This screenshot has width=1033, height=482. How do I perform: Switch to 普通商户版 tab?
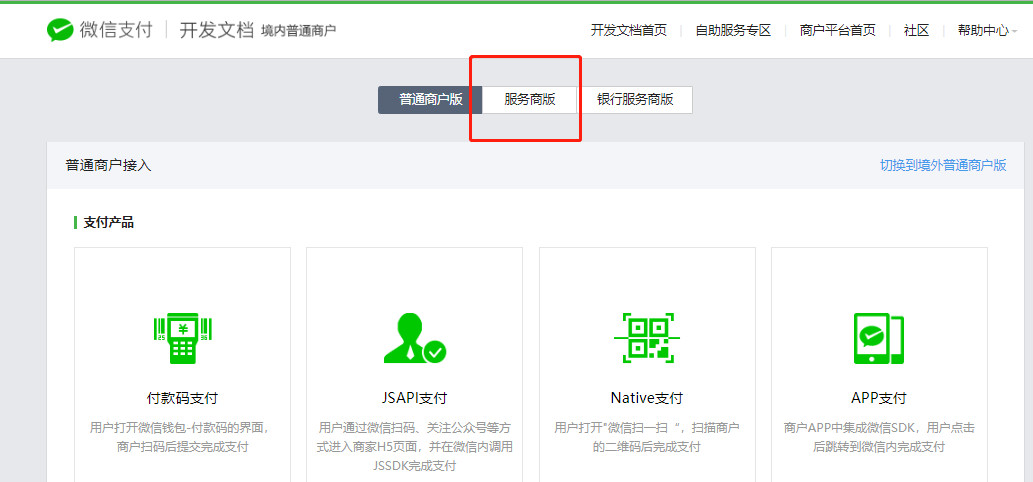point(431,100)
